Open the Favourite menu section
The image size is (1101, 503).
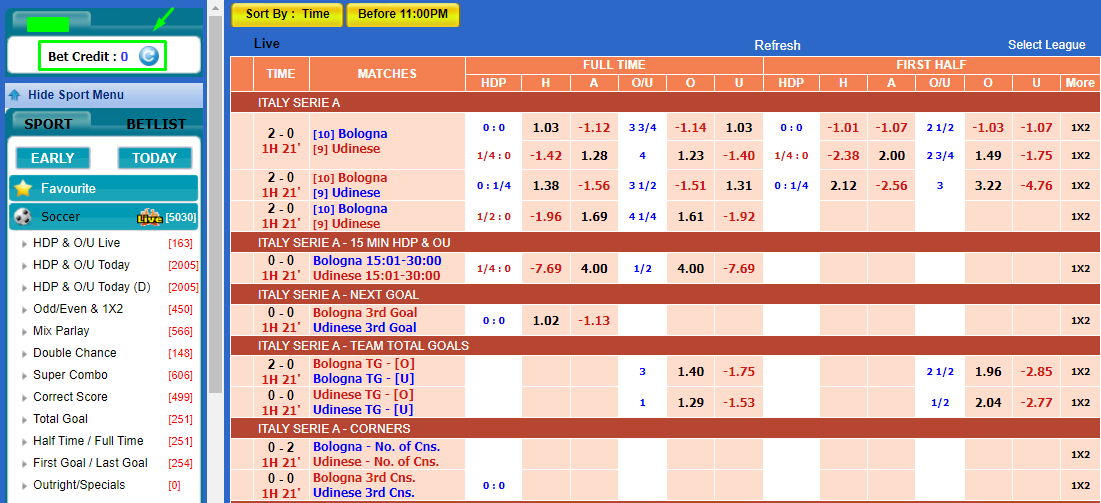(104, 188)
